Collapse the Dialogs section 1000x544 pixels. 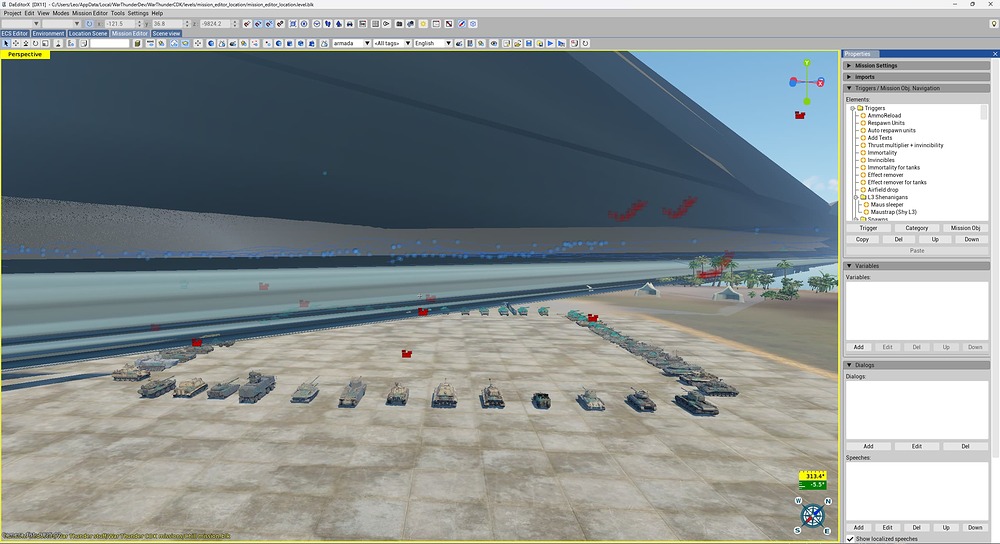[918, 365]
